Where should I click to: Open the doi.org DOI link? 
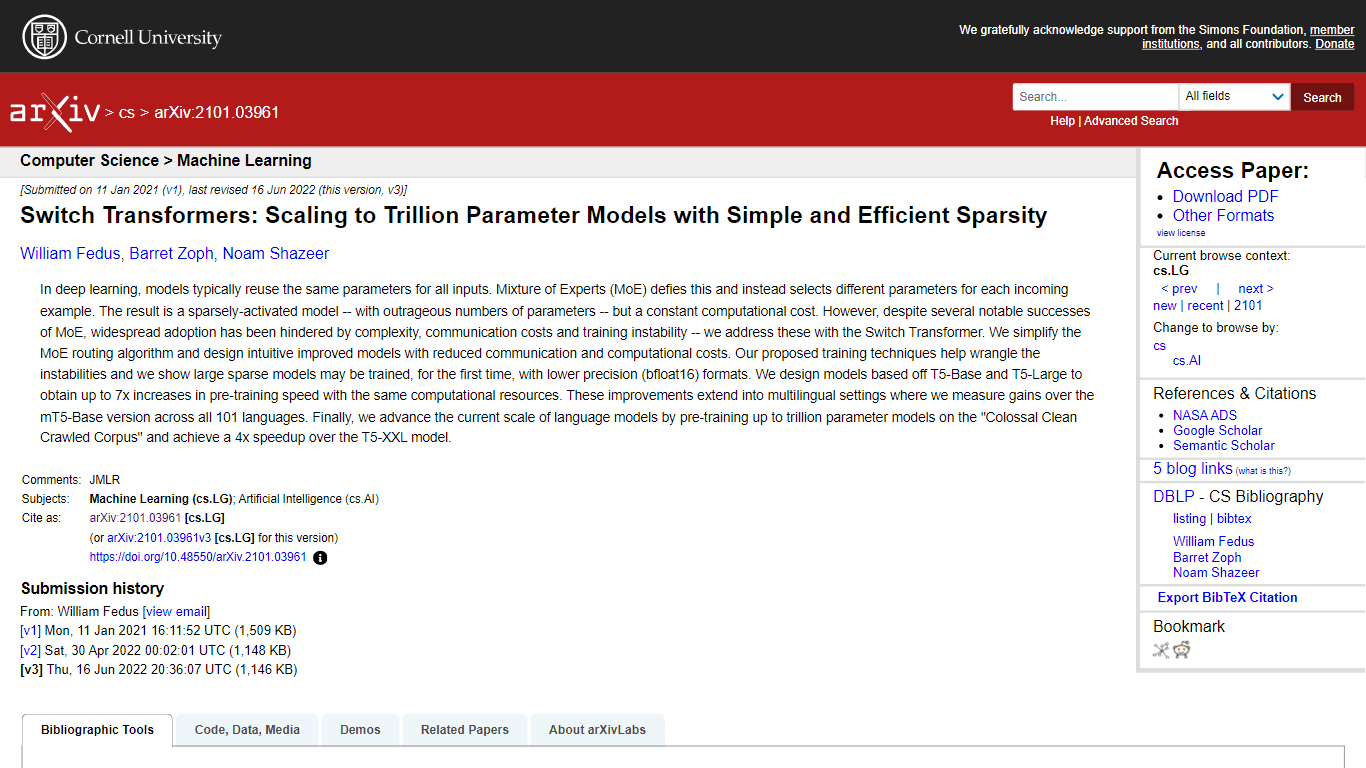point(198,557)
